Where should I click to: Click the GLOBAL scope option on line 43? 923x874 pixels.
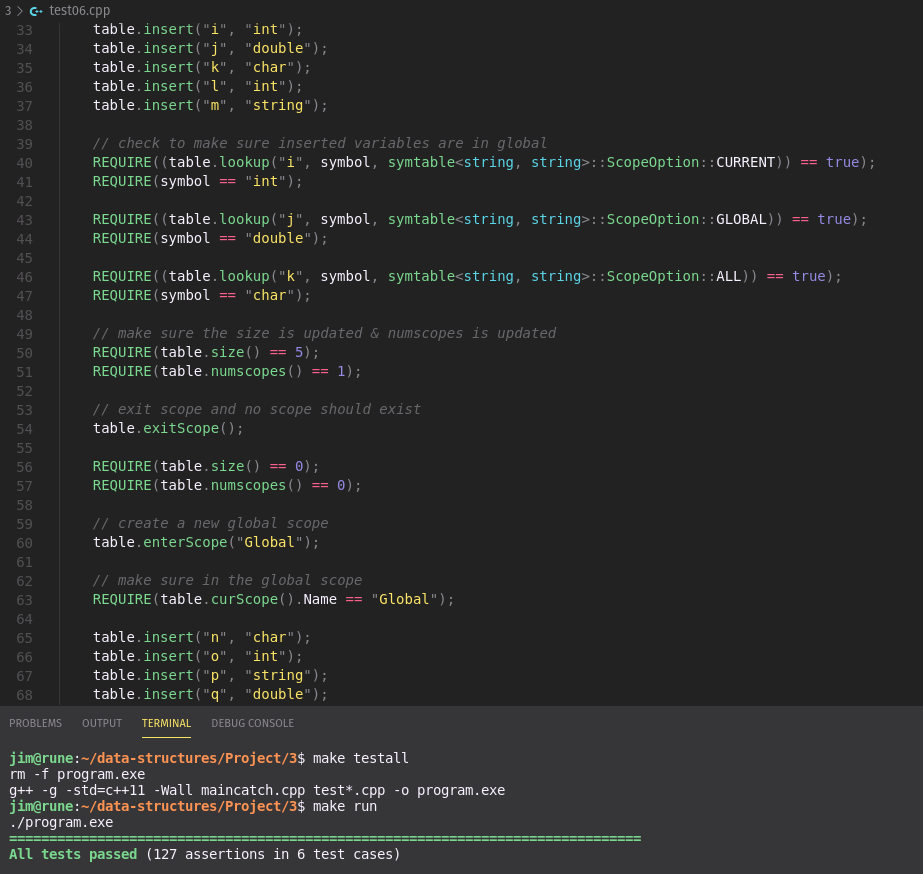[x=741, y=219]
